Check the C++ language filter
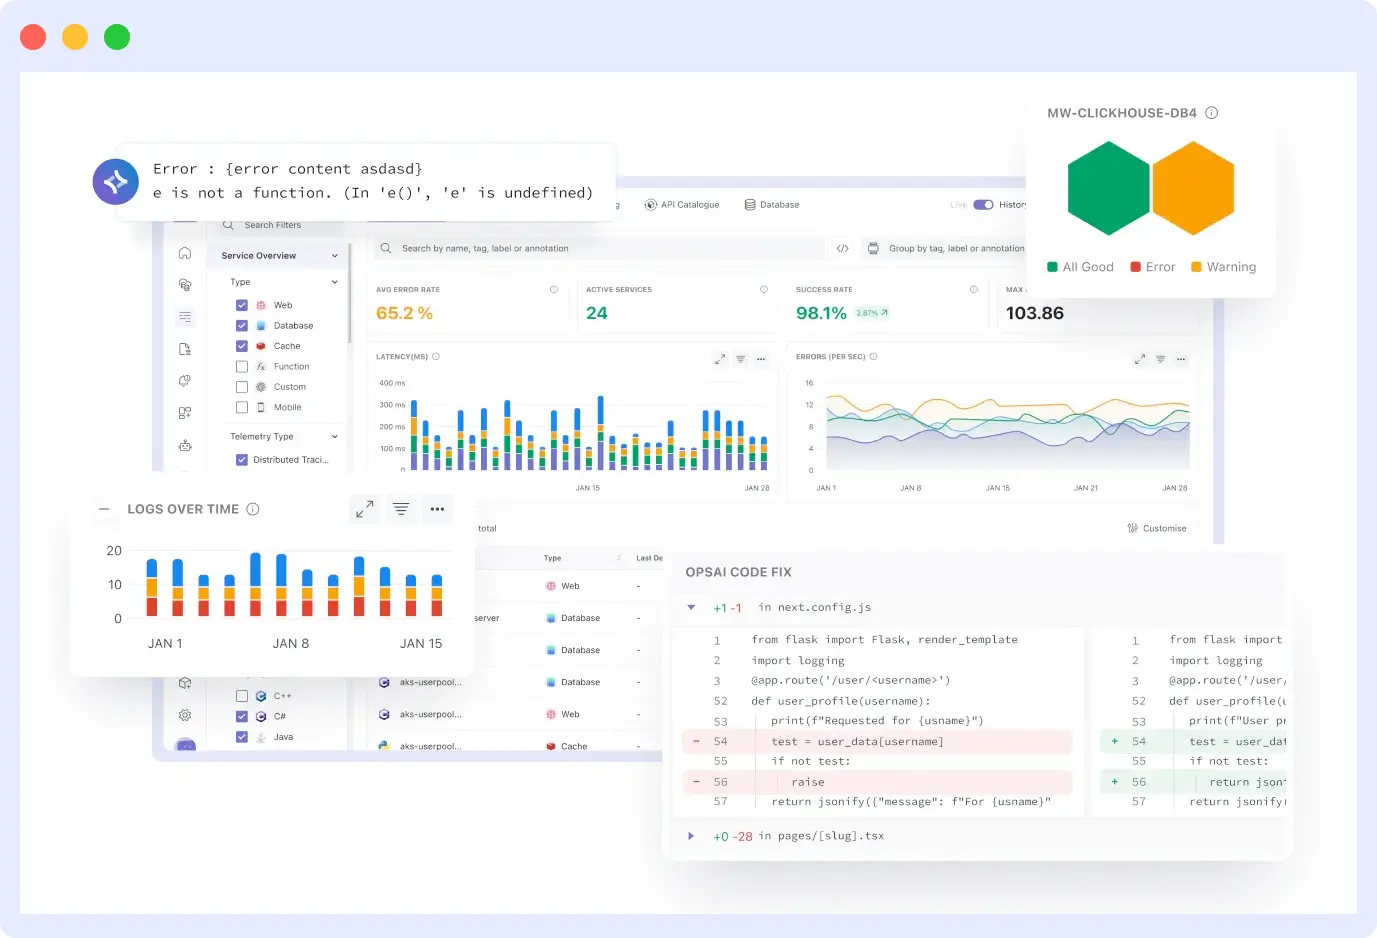The width and height of the screenshot is (1377, 938). [242, 697]
